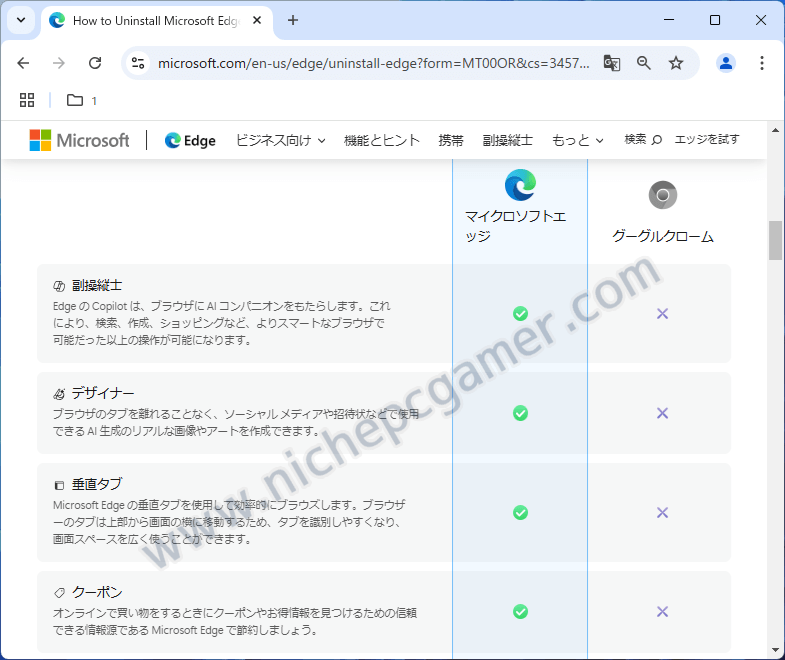Open 副操縦士 in the navigation bar

click(x=507, y=141)
